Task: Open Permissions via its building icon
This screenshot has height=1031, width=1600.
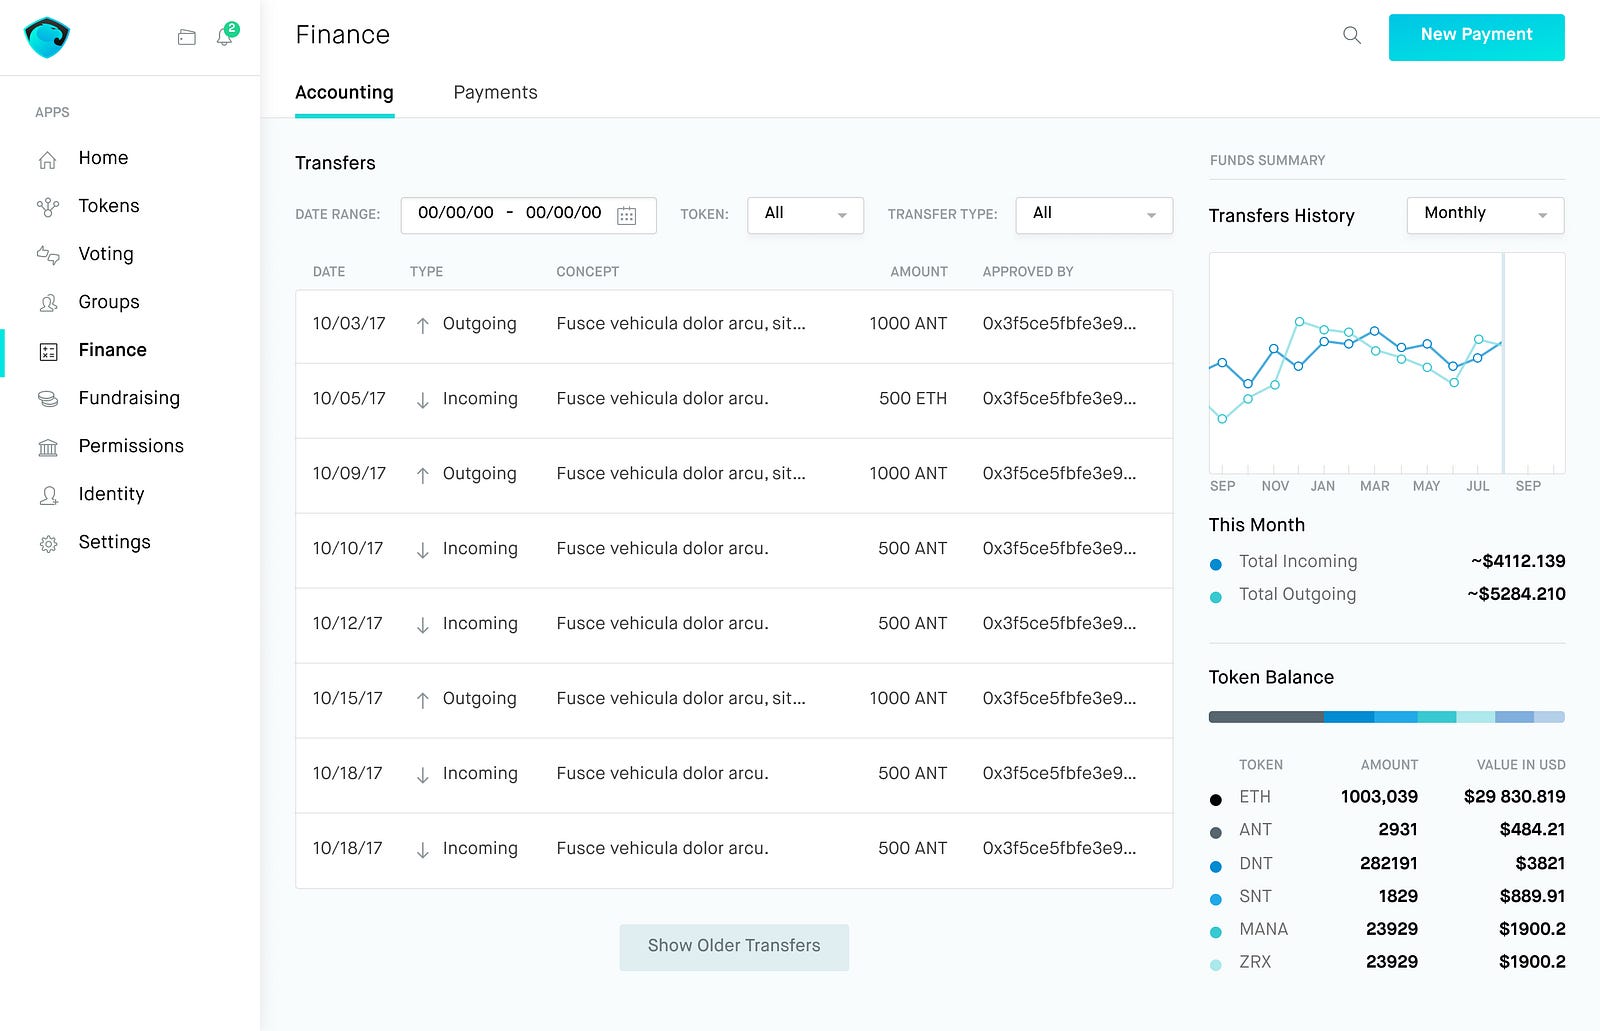Action: pos(48,447)
